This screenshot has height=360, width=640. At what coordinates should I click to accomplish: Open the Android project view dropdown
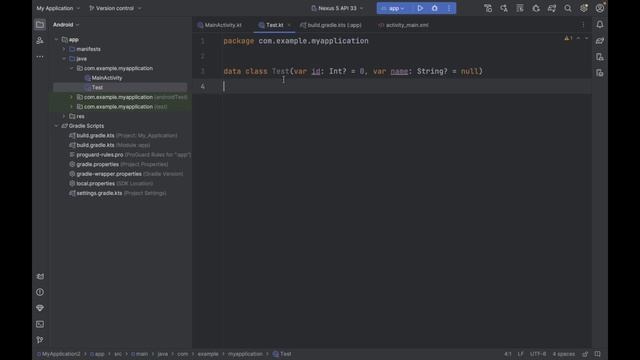coord(66,24)
